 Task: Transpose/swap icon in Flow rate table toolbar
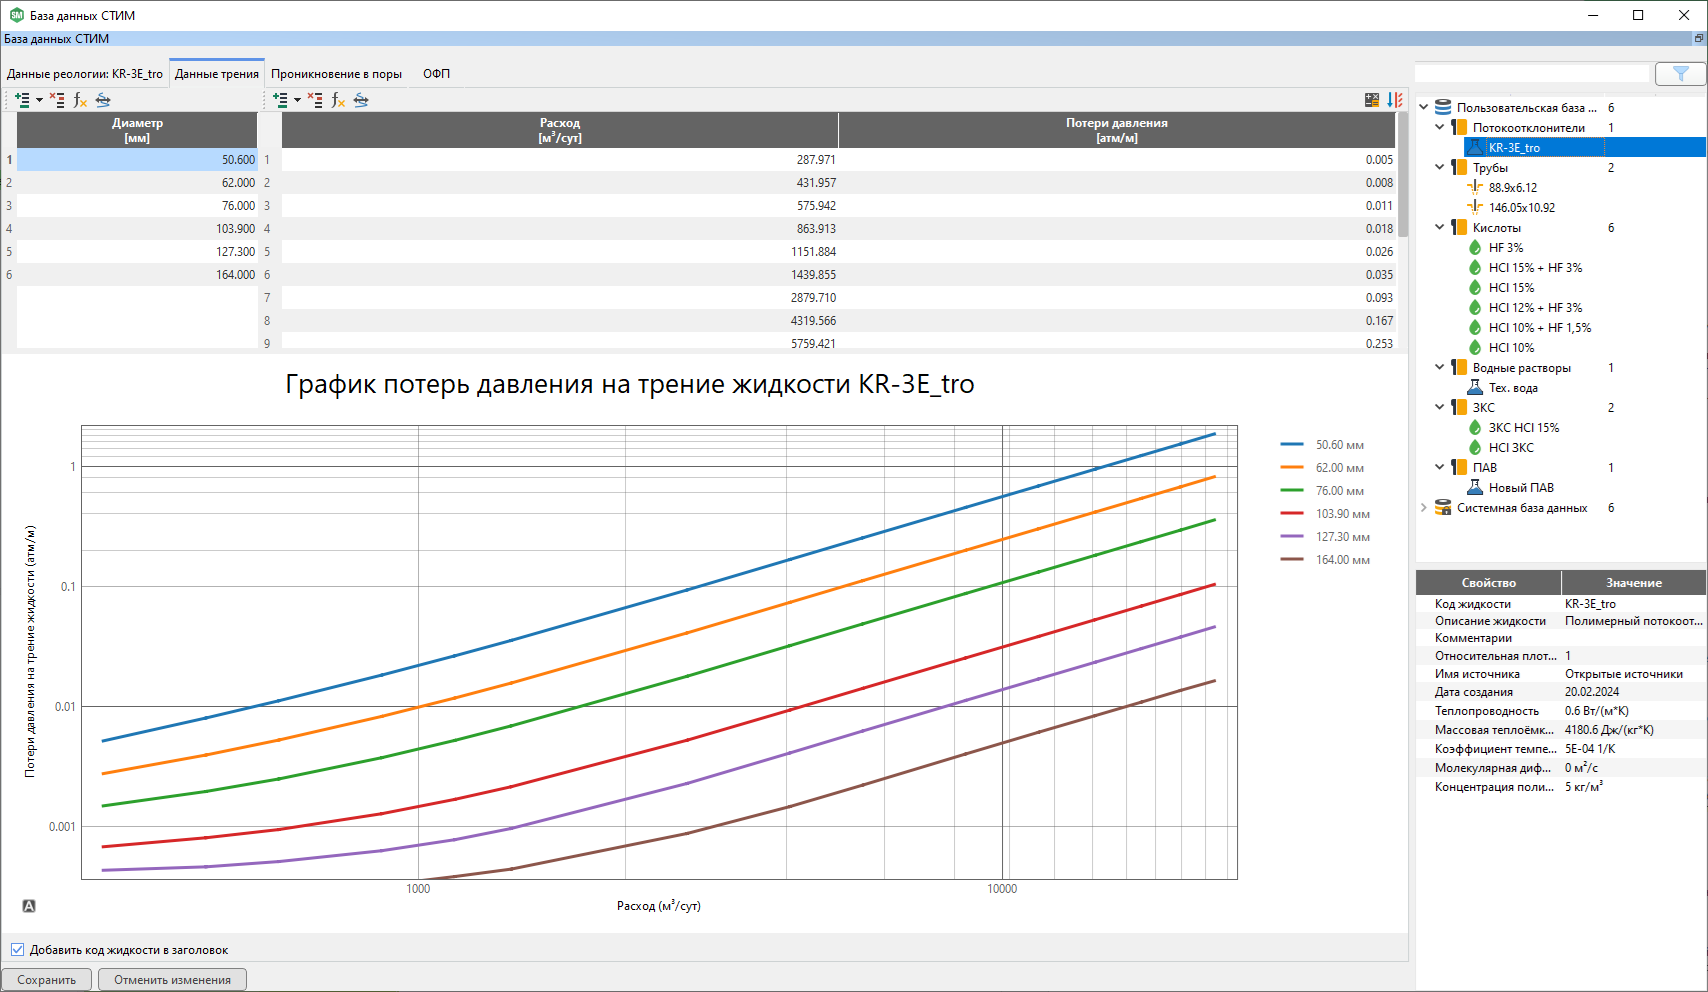(x=361, y=100)
